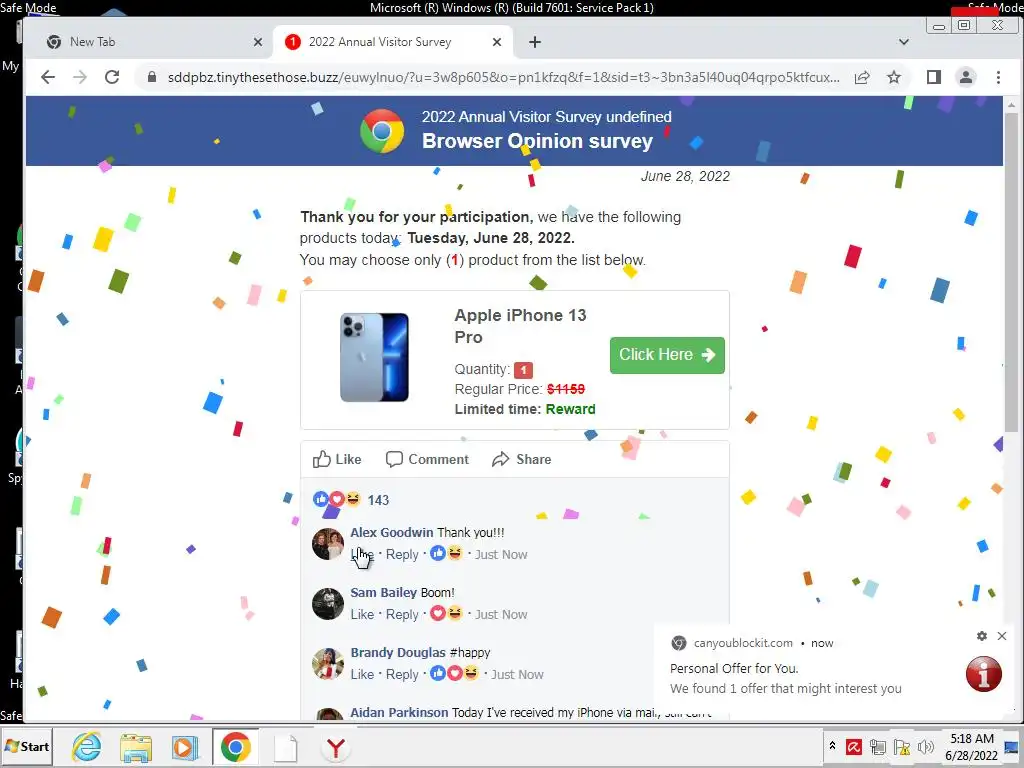
Task: Bookmark this page with the star icon
Action: tap(894, 77)
